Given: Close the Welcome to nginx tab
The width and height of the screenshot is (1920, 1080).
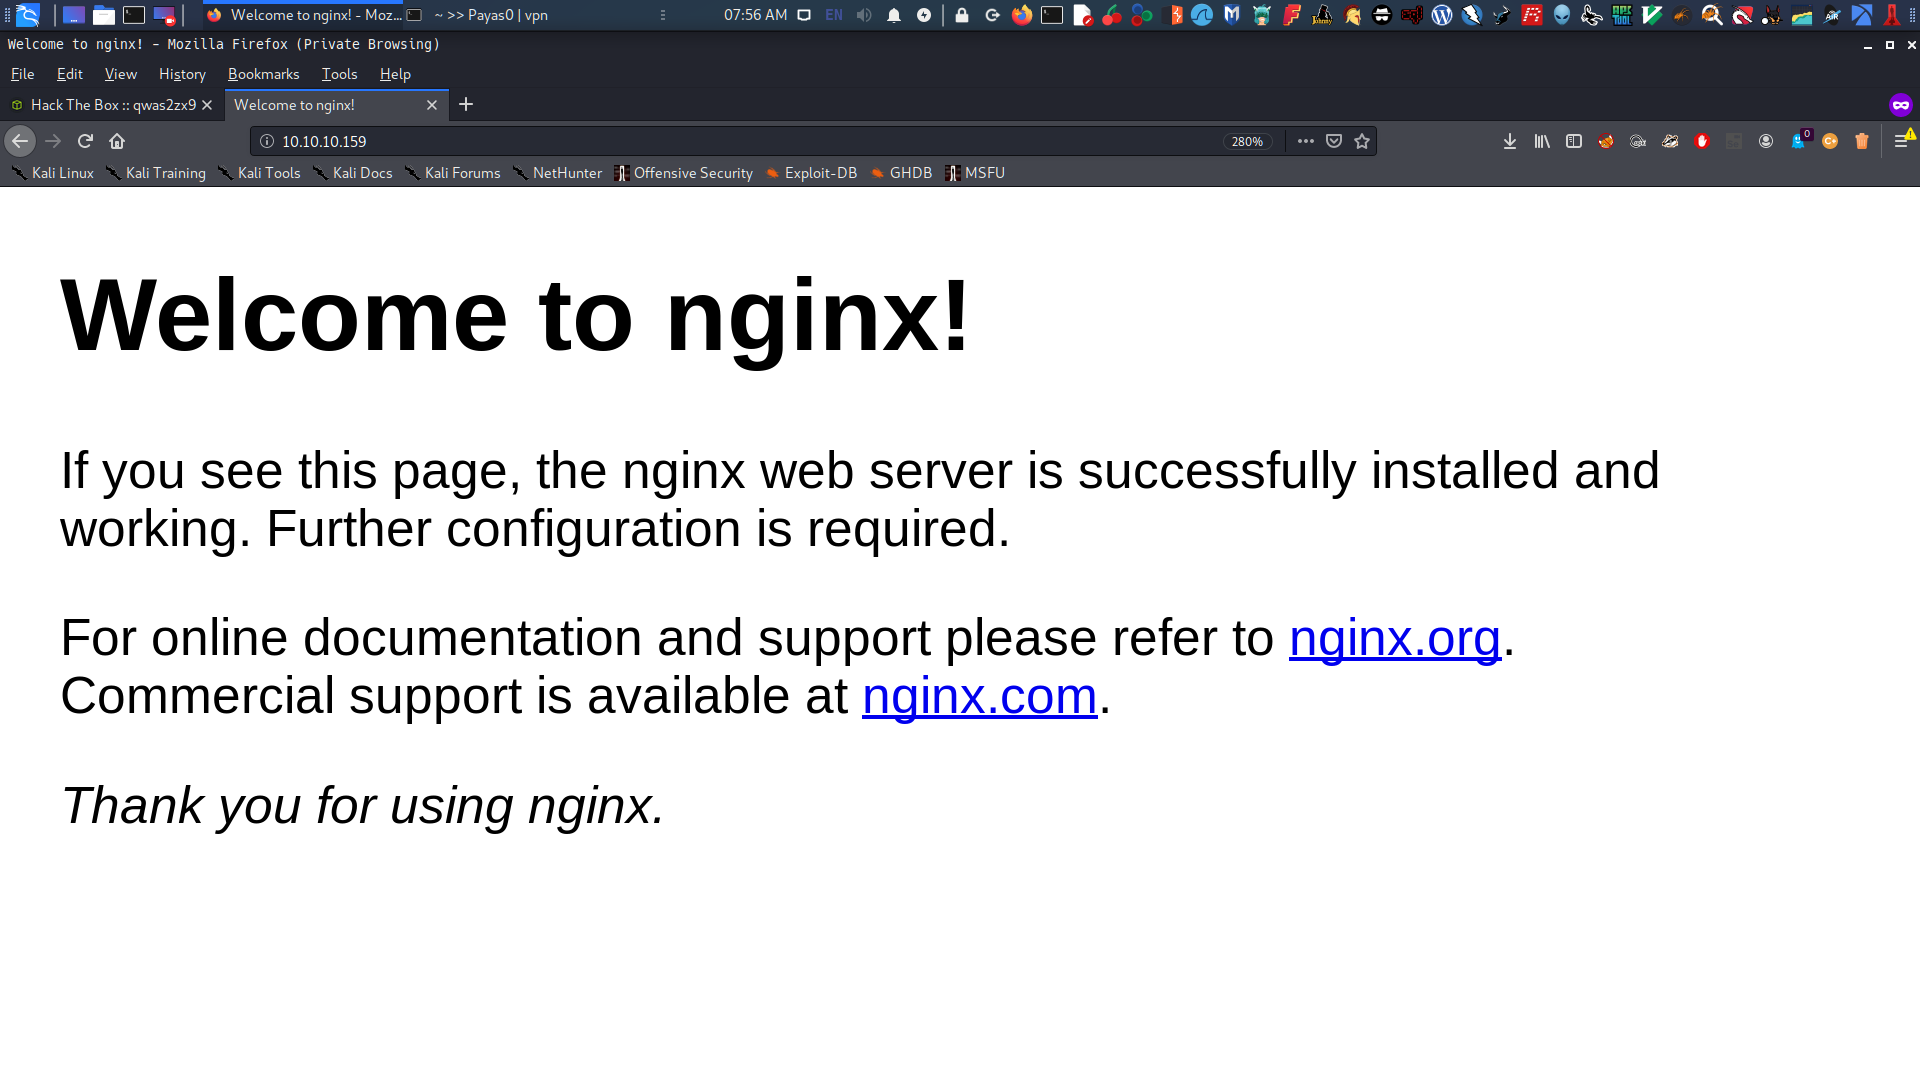Looking at the screenshot, I should tap(432, 105).
